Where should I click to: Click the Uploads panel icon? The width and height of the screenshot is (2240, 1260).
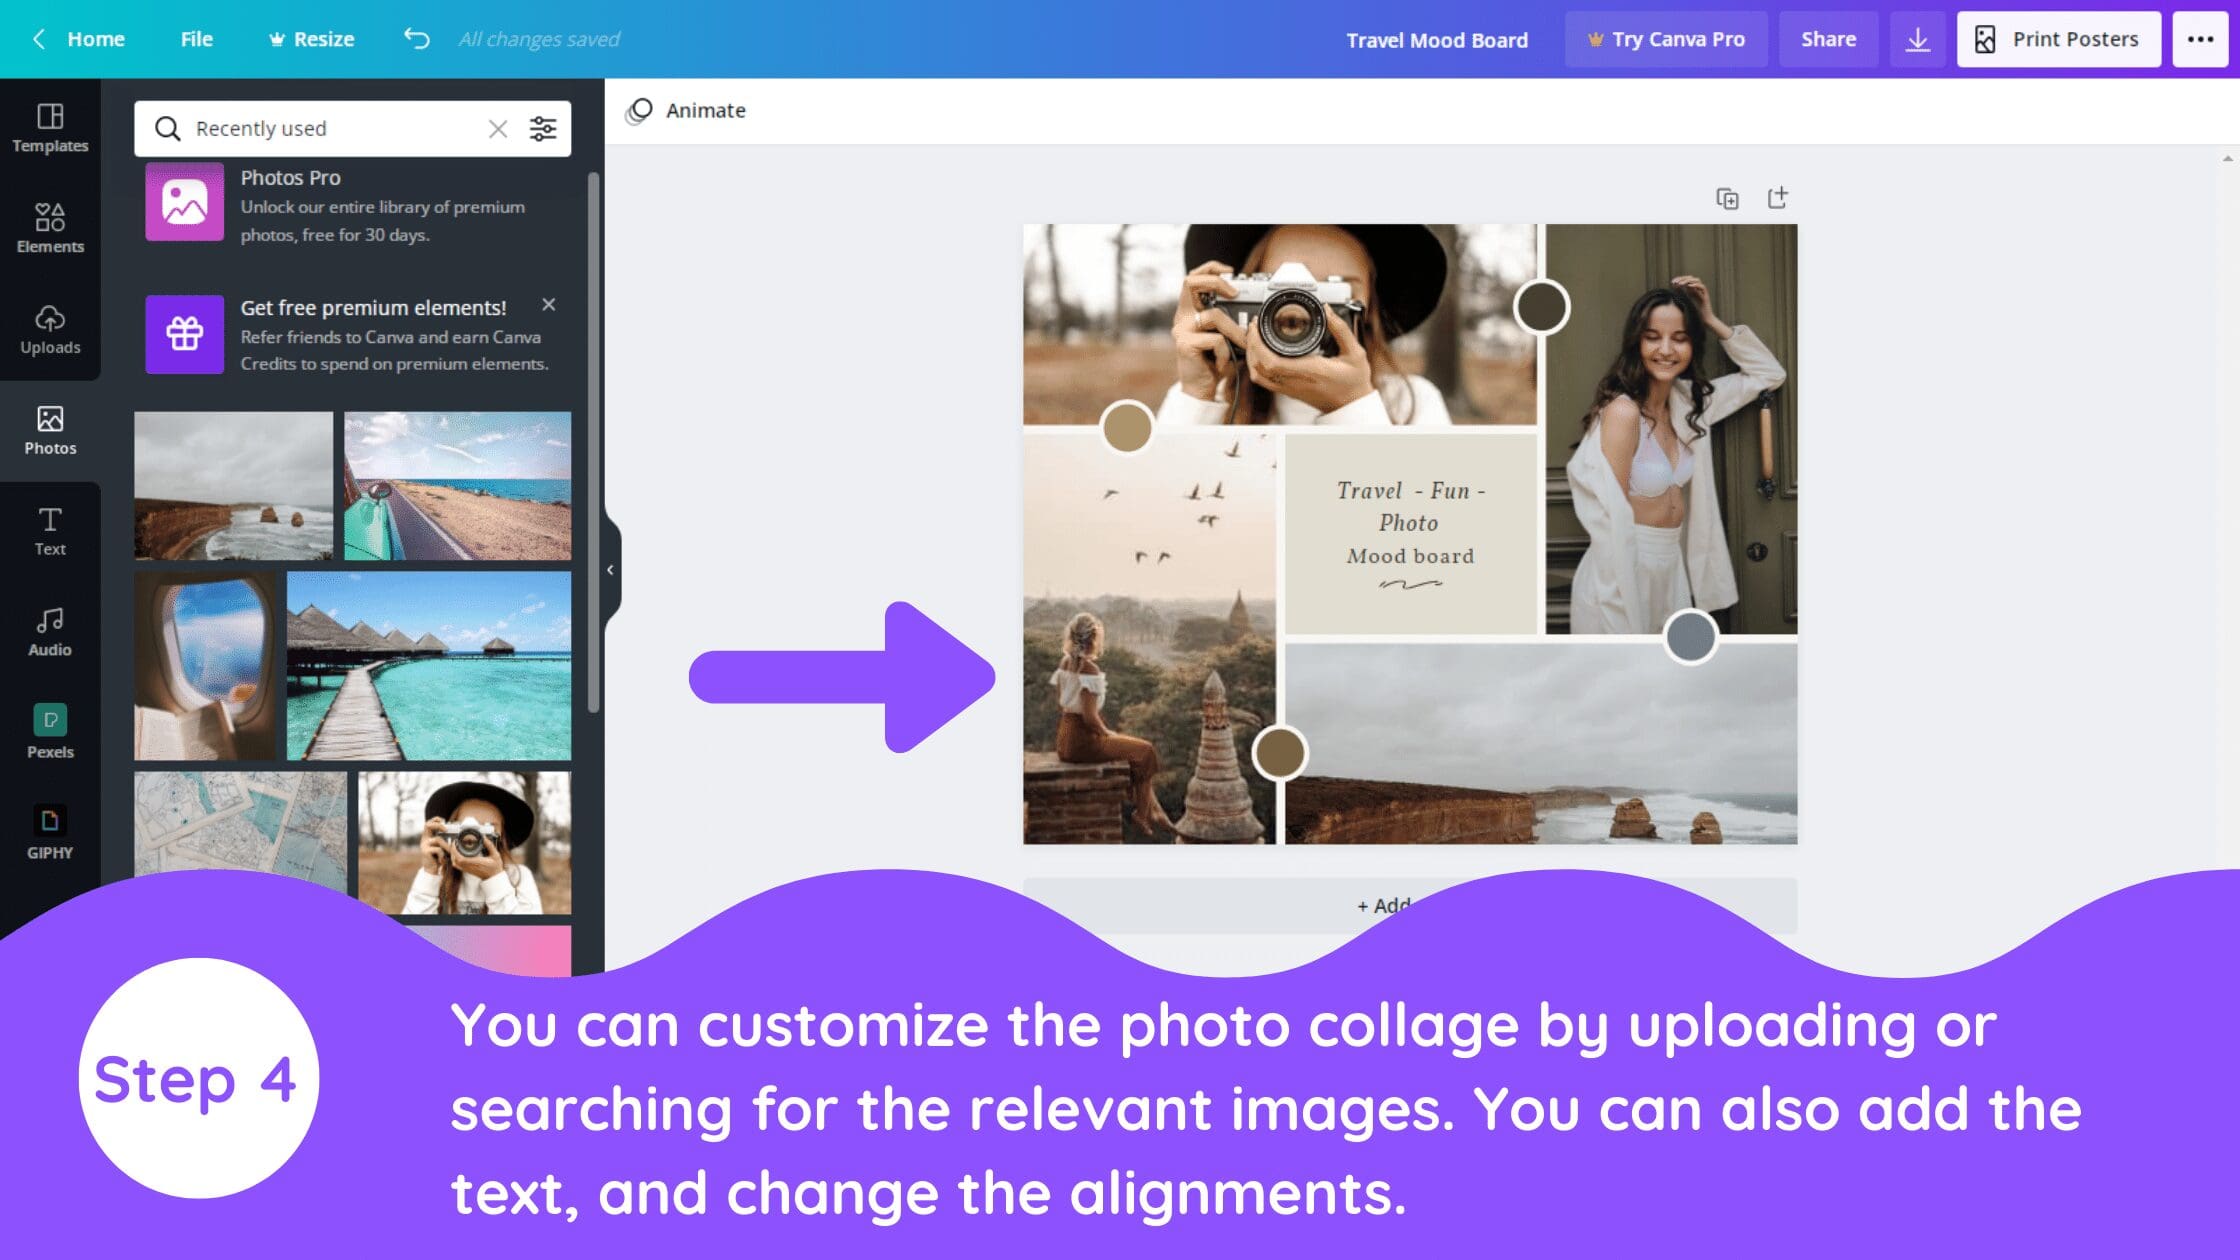(x=49, y=328)
